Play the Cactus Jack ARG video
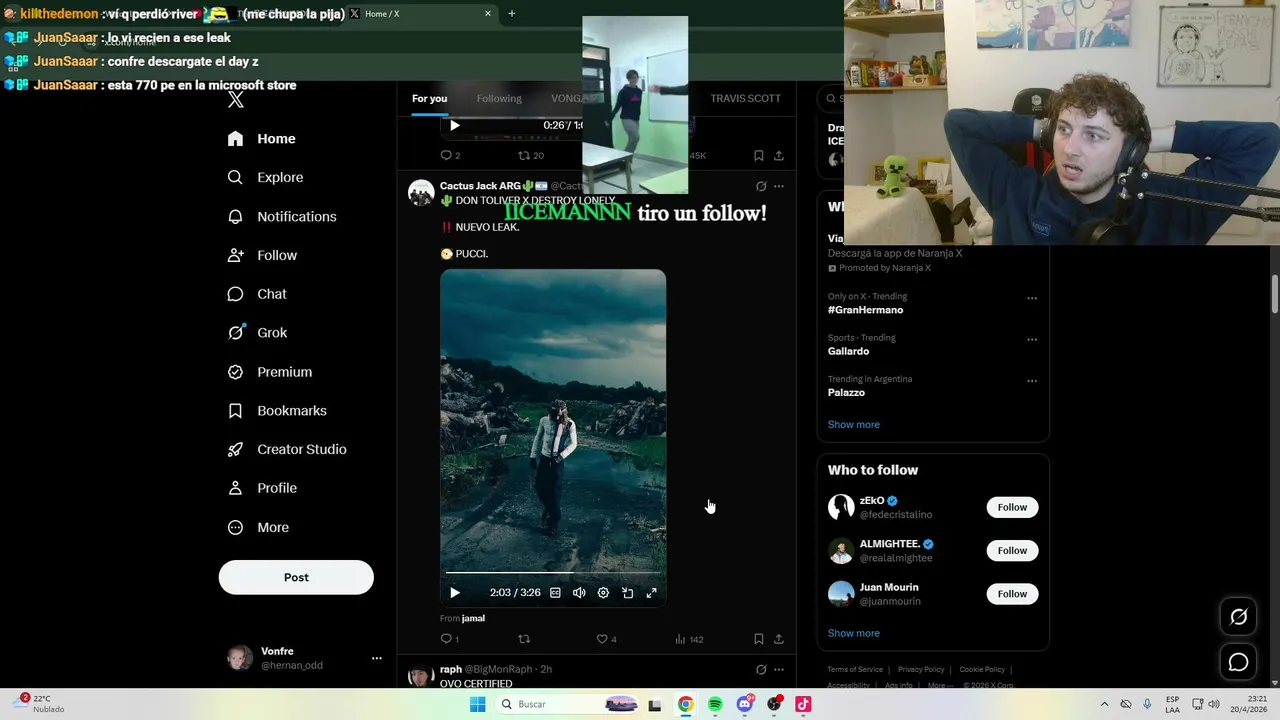Image resolution: width=1280 pixels, height=720 pixels. 455,593
